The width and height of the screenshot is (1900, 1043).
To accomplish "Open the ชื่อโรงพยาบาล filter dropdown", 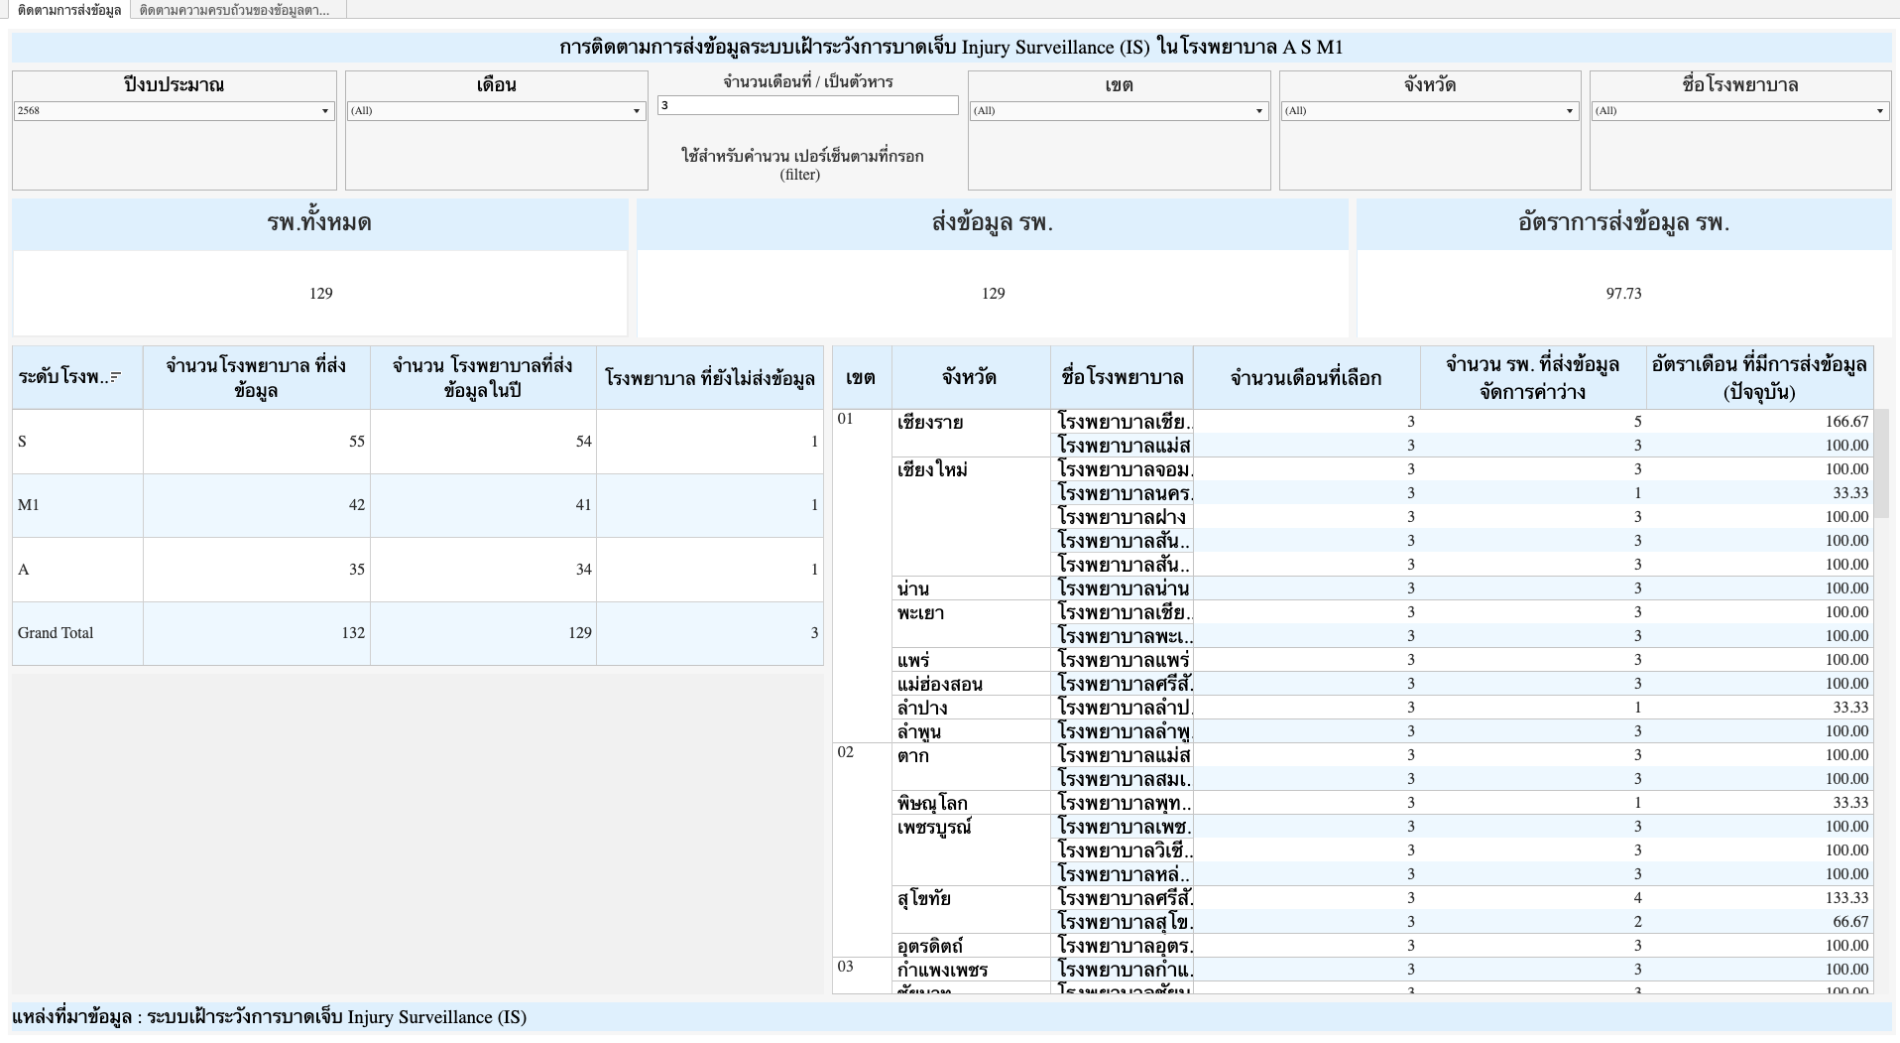I will click(1740, 111).
